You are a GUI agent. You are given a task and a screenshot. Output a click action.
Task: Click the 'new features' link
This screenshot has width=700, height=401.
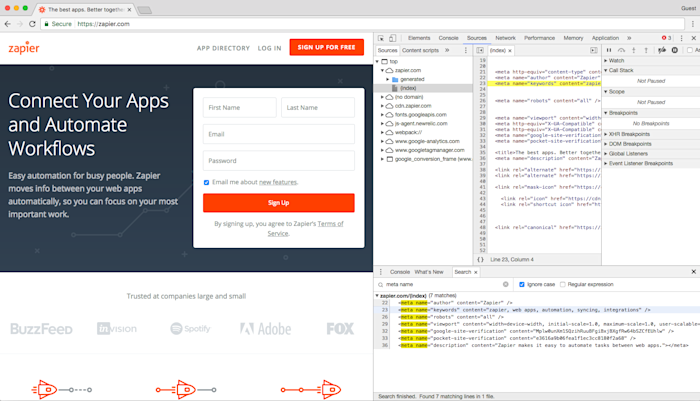[278, 182]
